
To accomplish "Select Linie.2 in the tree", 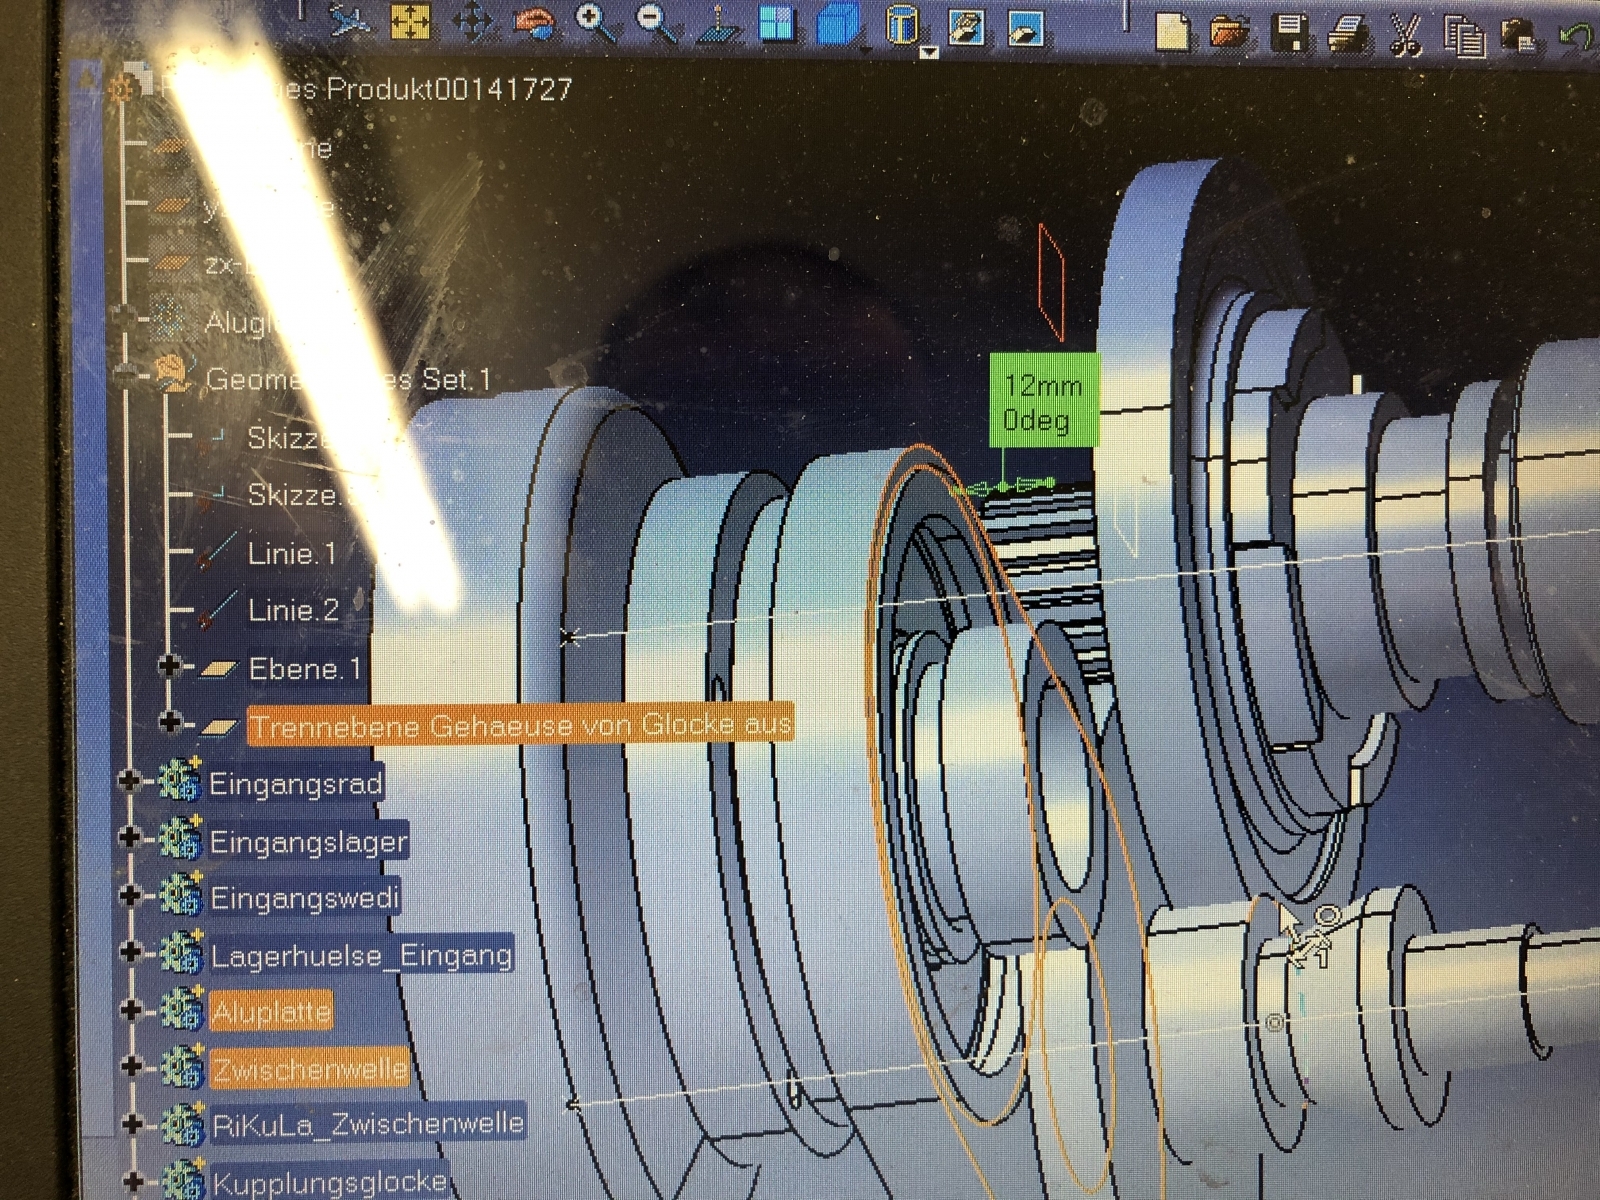I will [293, 610].
